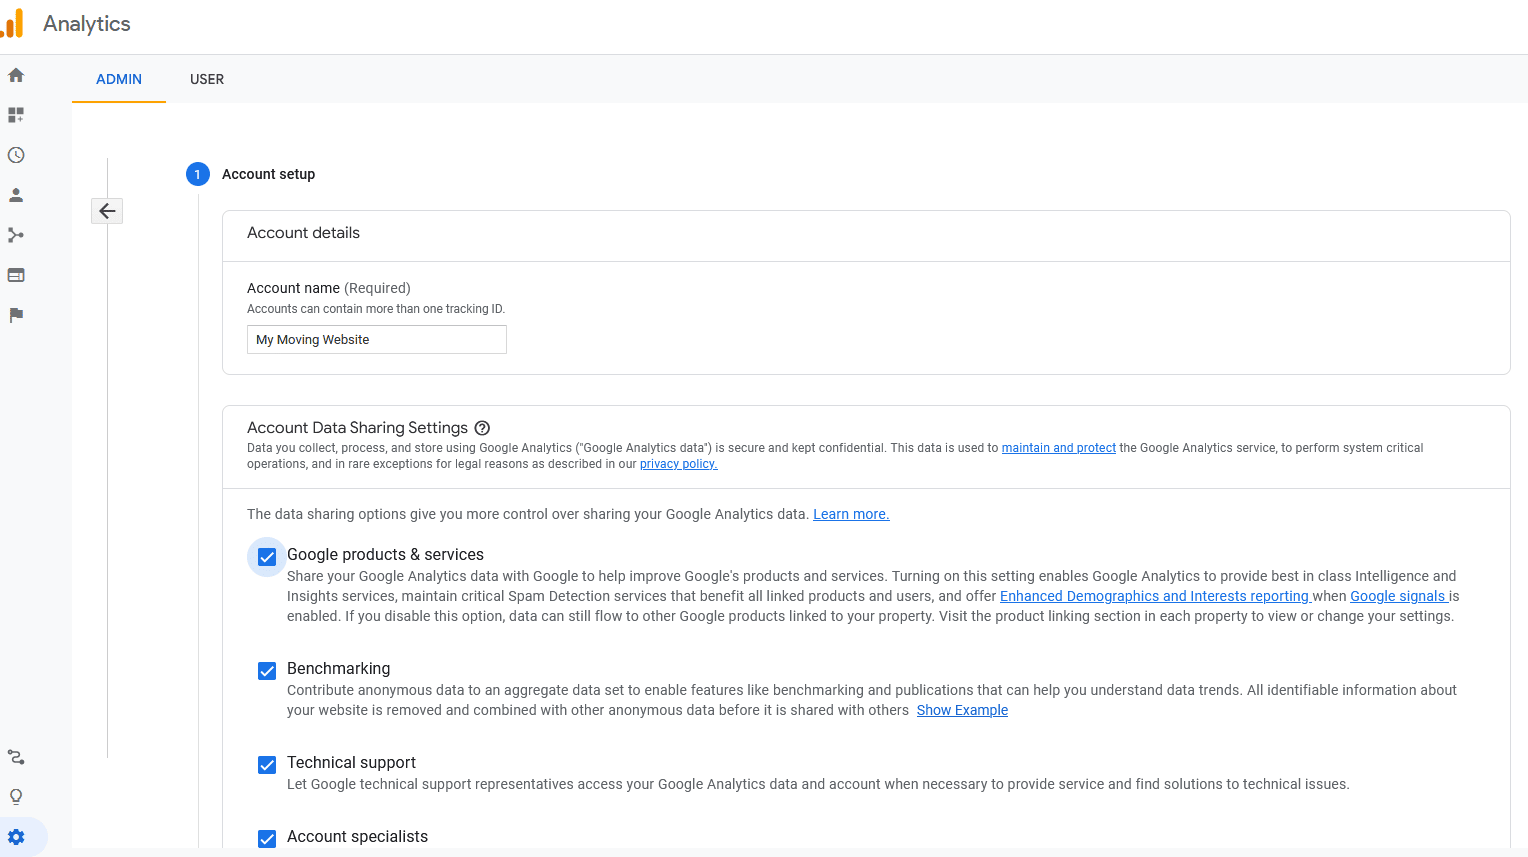Open Conversions flag icon in sidebar

click(16, 315)
